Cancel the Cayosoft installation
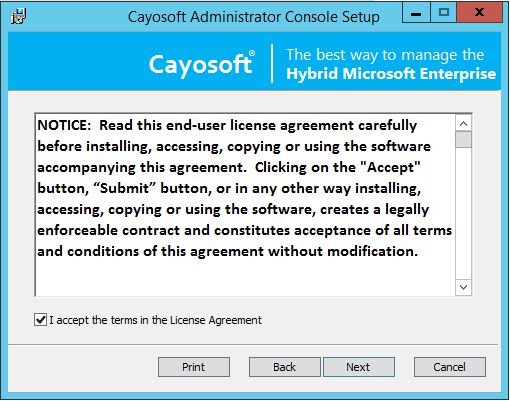510x401 pixels. coord(450,367)
